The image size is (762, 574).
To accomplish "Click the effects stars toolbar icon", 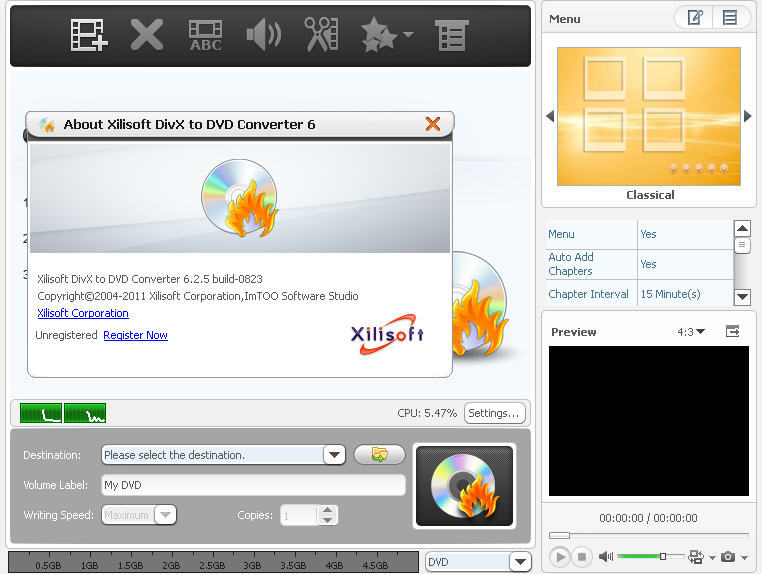I will [x=379, y=35].
